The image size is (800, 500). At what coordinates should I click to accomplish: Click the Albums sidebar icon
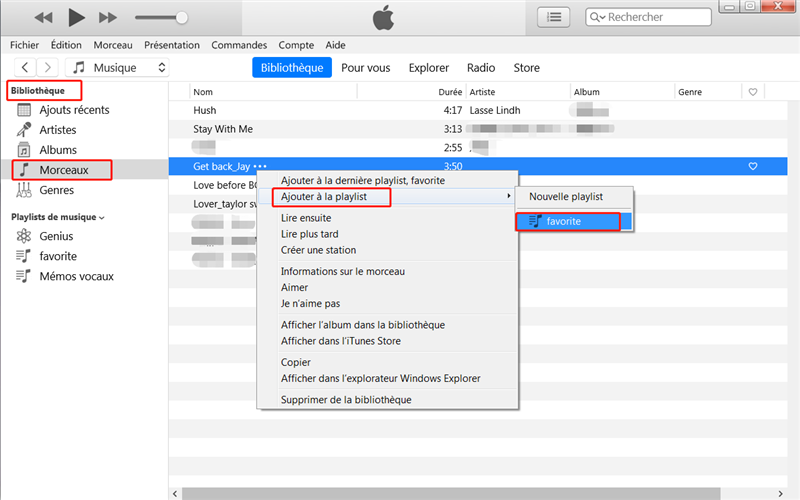click(24, 150)
